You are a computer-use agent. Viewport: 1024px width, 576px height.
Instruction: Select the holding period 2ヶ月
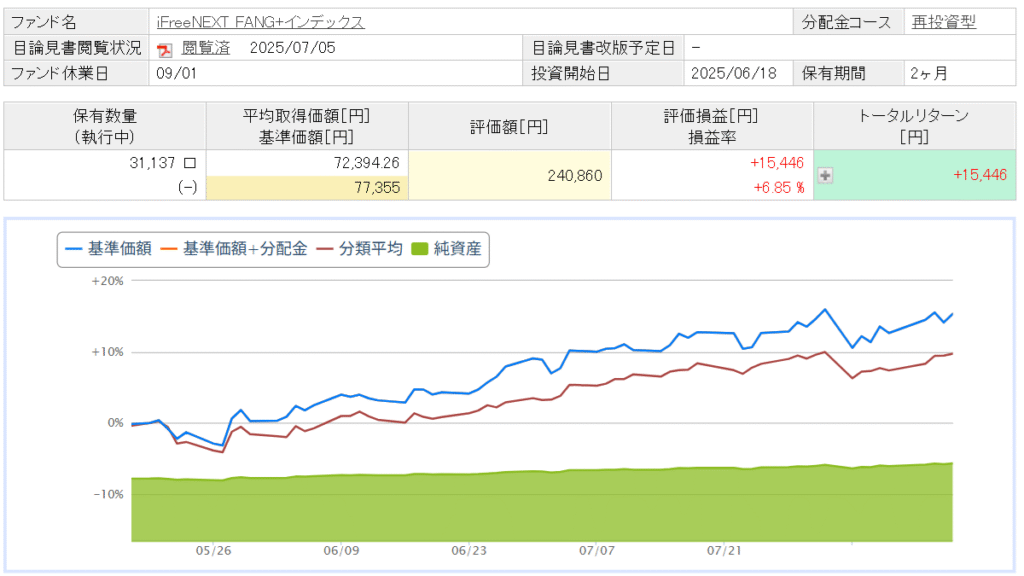(929, 74)
